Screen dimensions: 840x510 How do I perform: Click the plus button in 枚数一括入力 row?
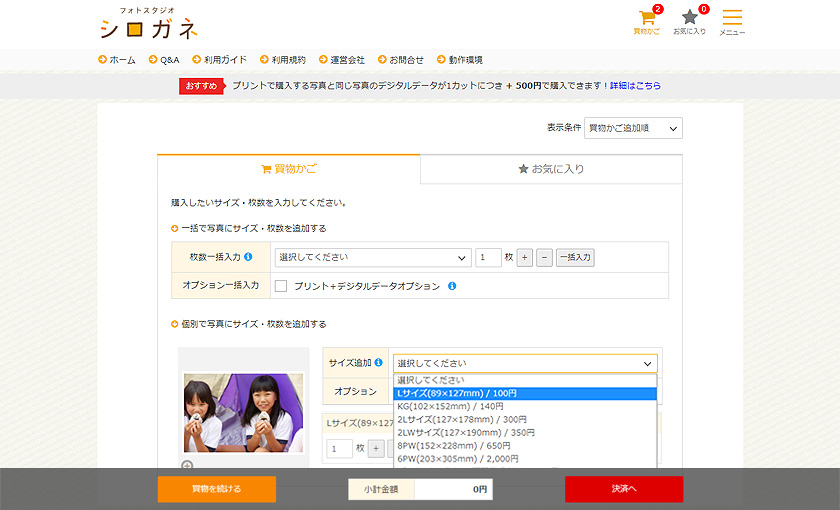tap(524, 258)
